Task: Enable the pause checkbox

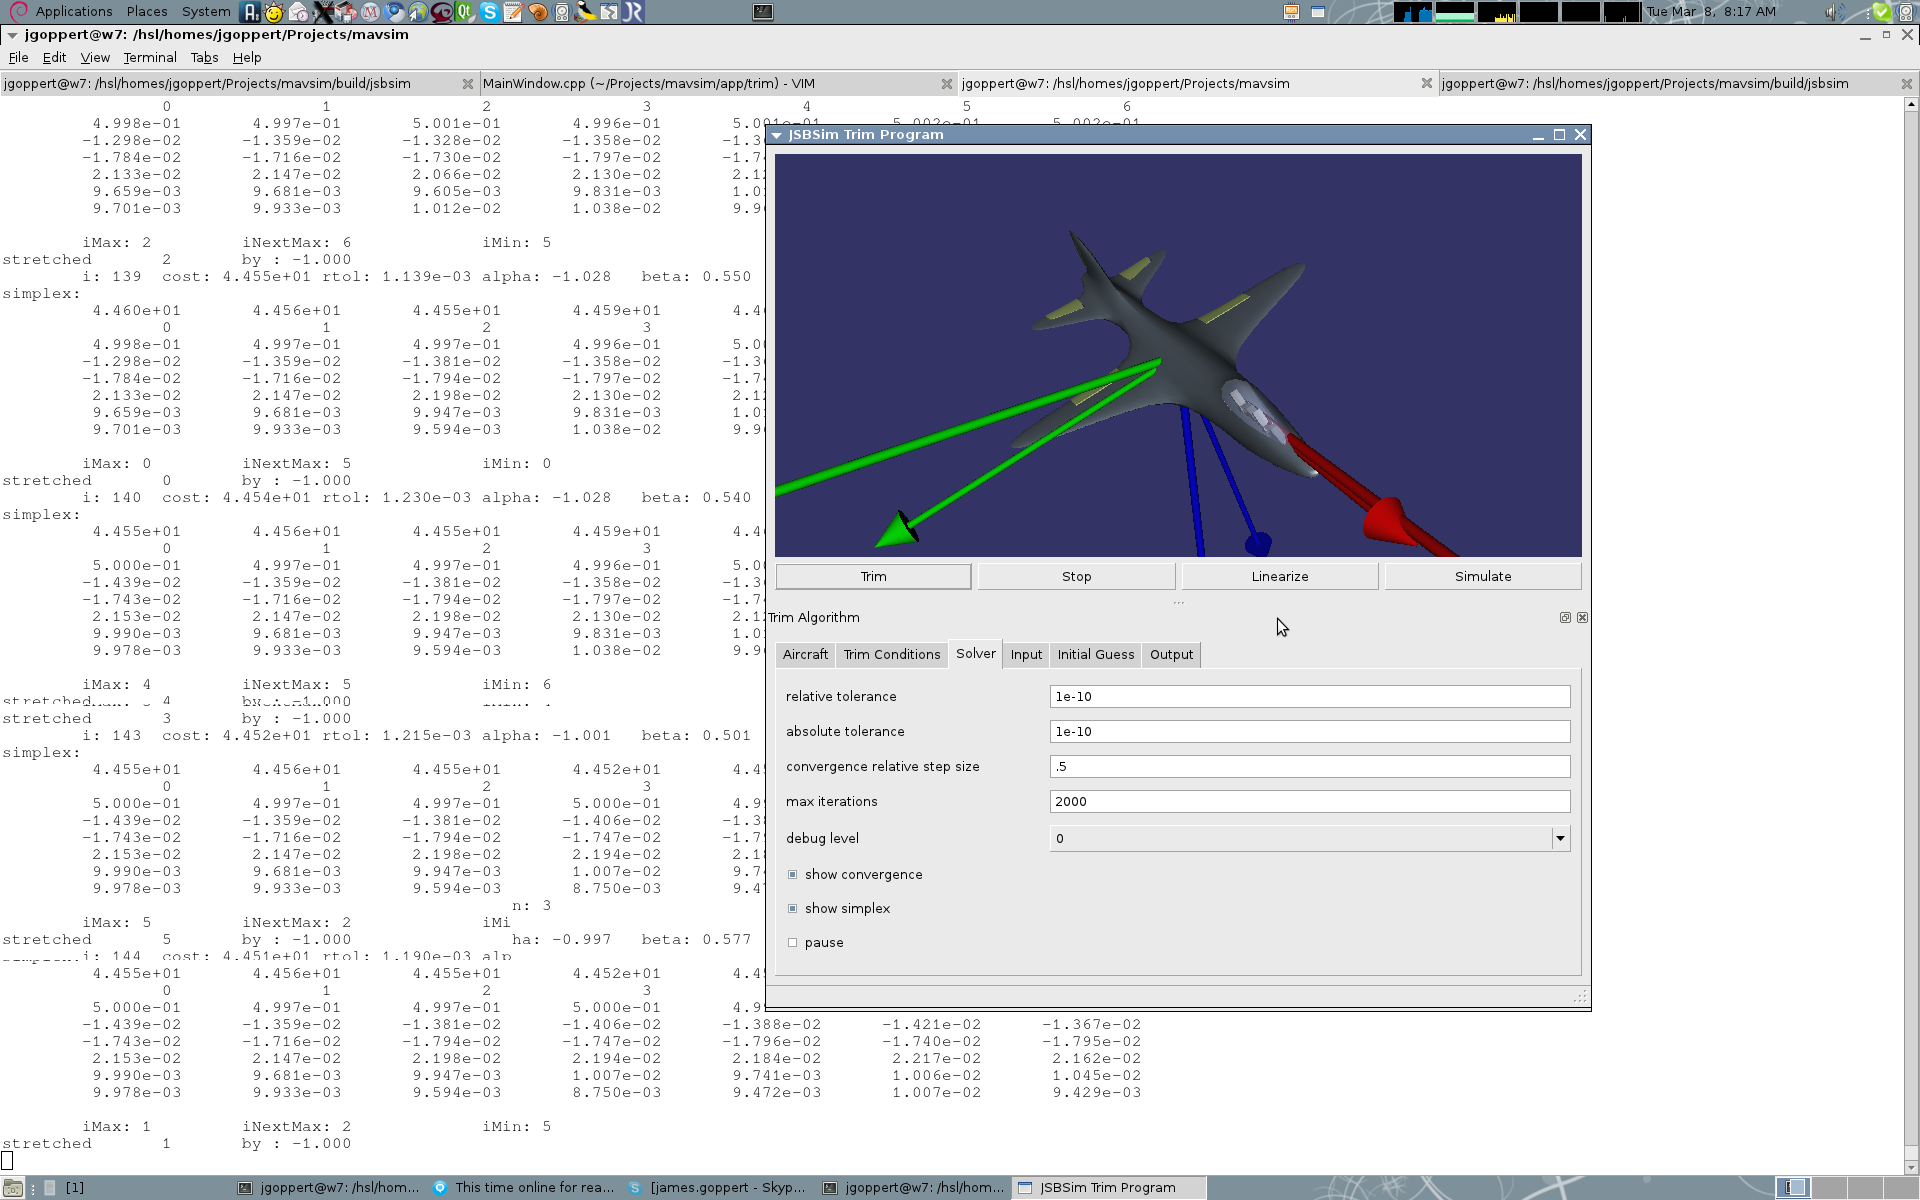Action: (x=793, y=943)
